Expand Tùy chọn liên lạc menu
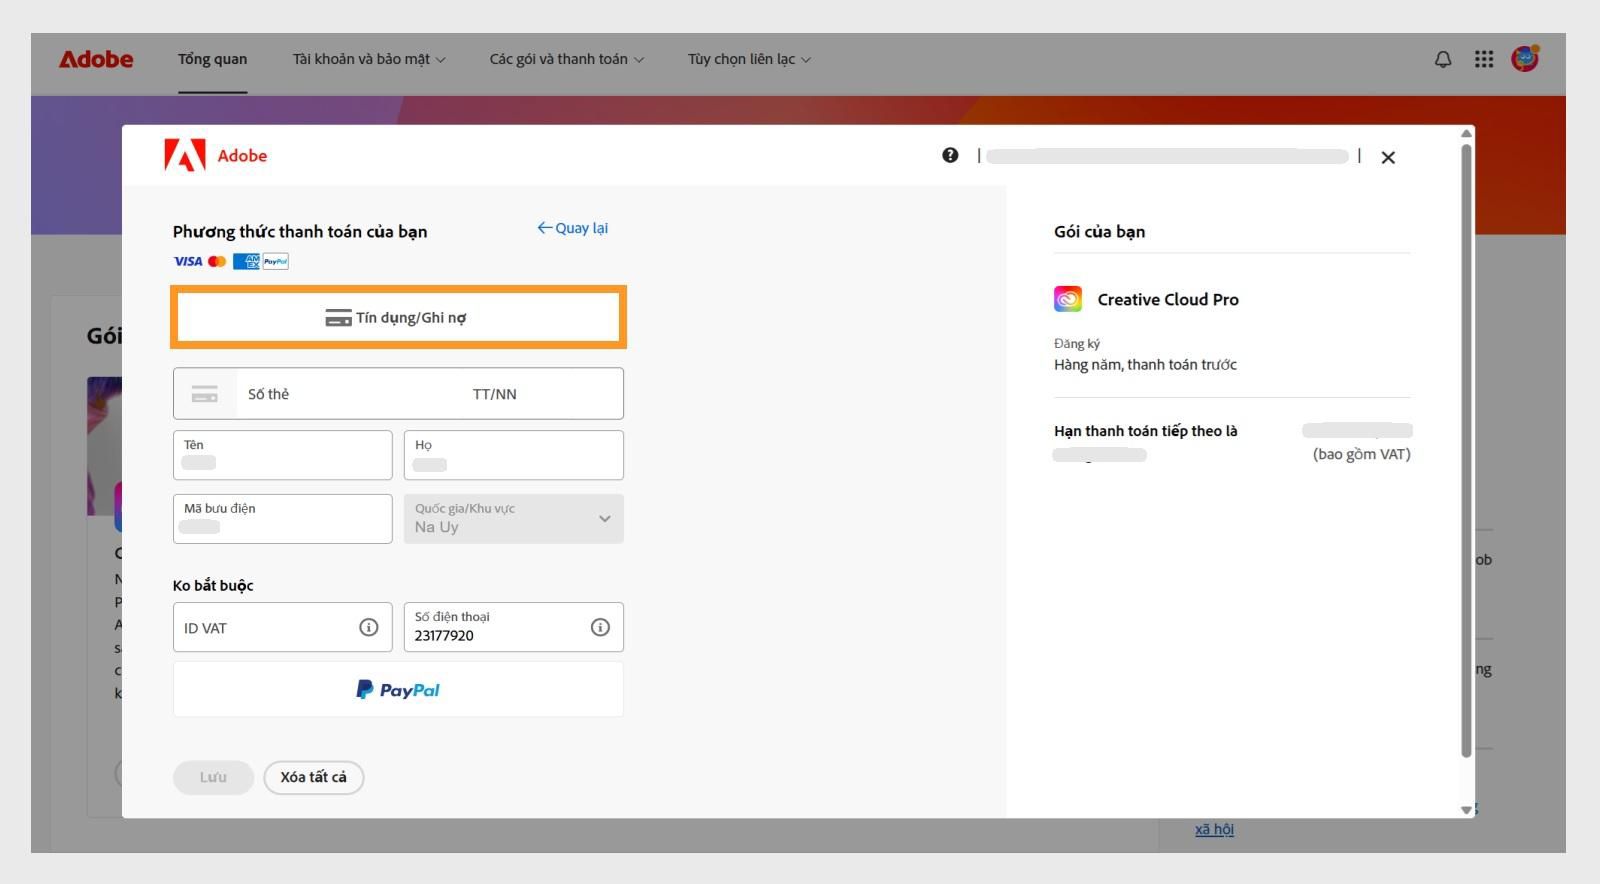This screenshot has height=884, width=1600. point(750,59)
